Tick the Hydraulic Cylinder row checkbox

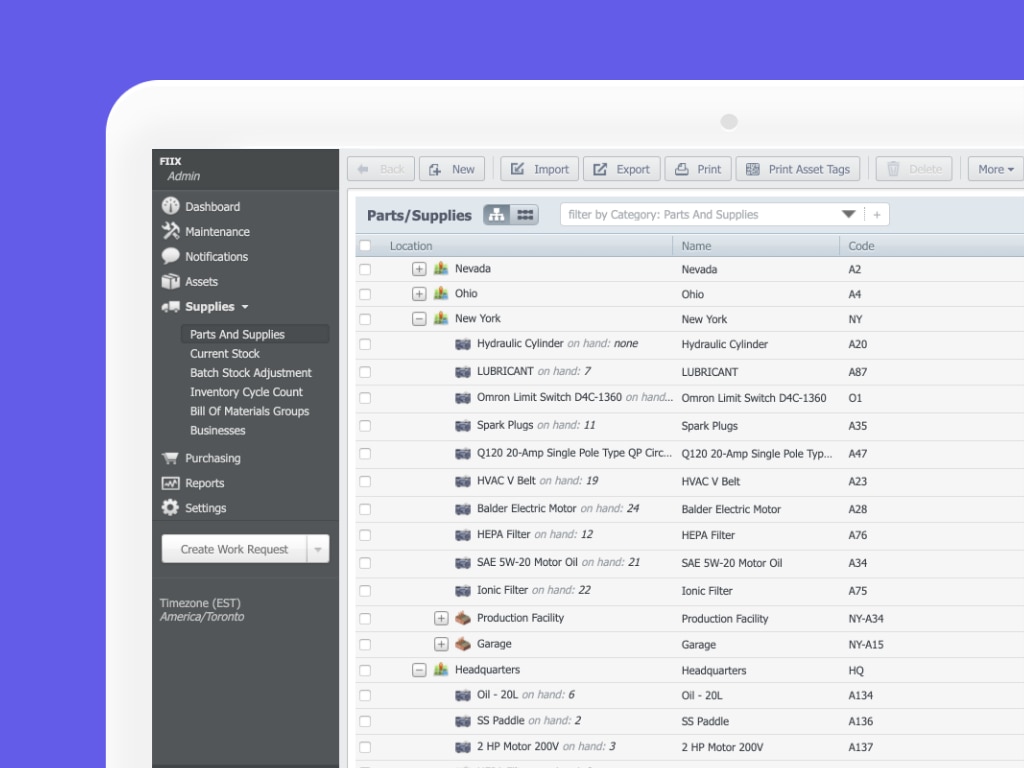point(365,344)
